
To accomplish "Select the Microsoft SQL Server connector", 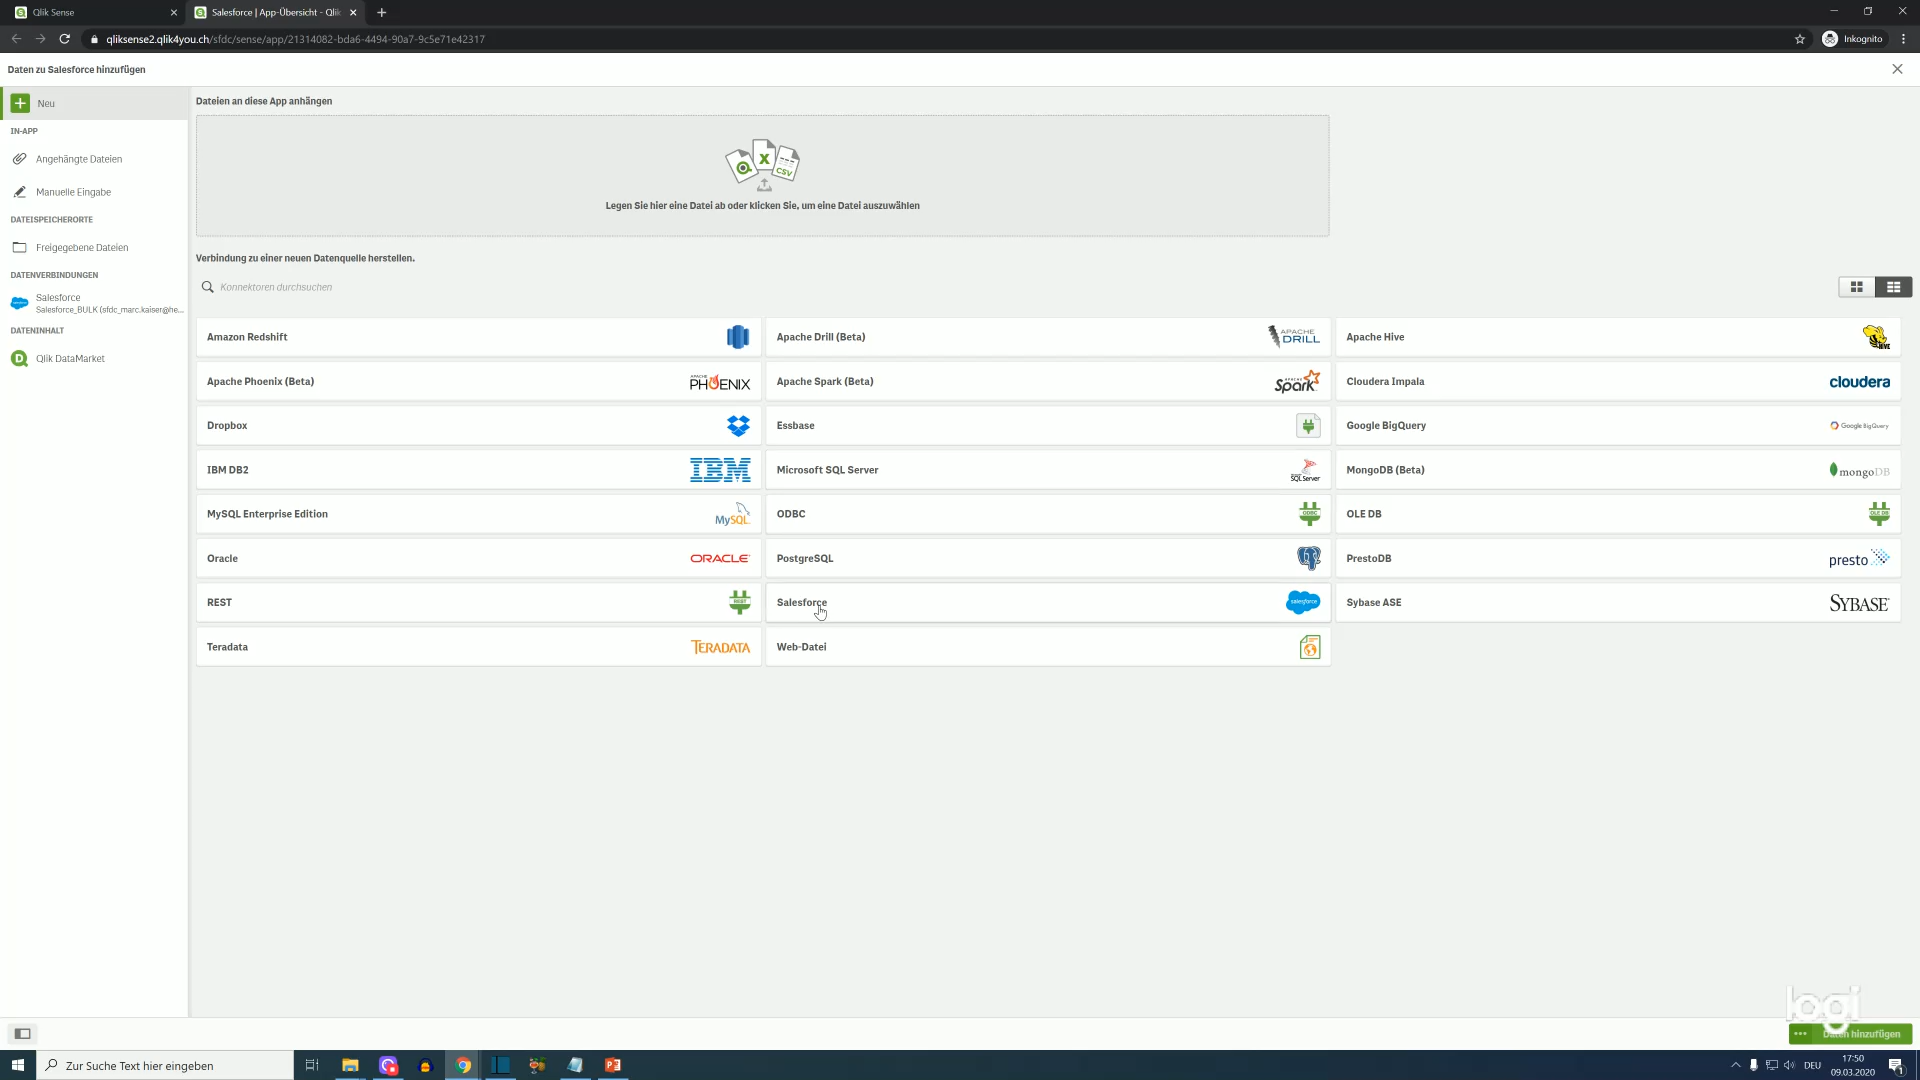I will 1048,470.
